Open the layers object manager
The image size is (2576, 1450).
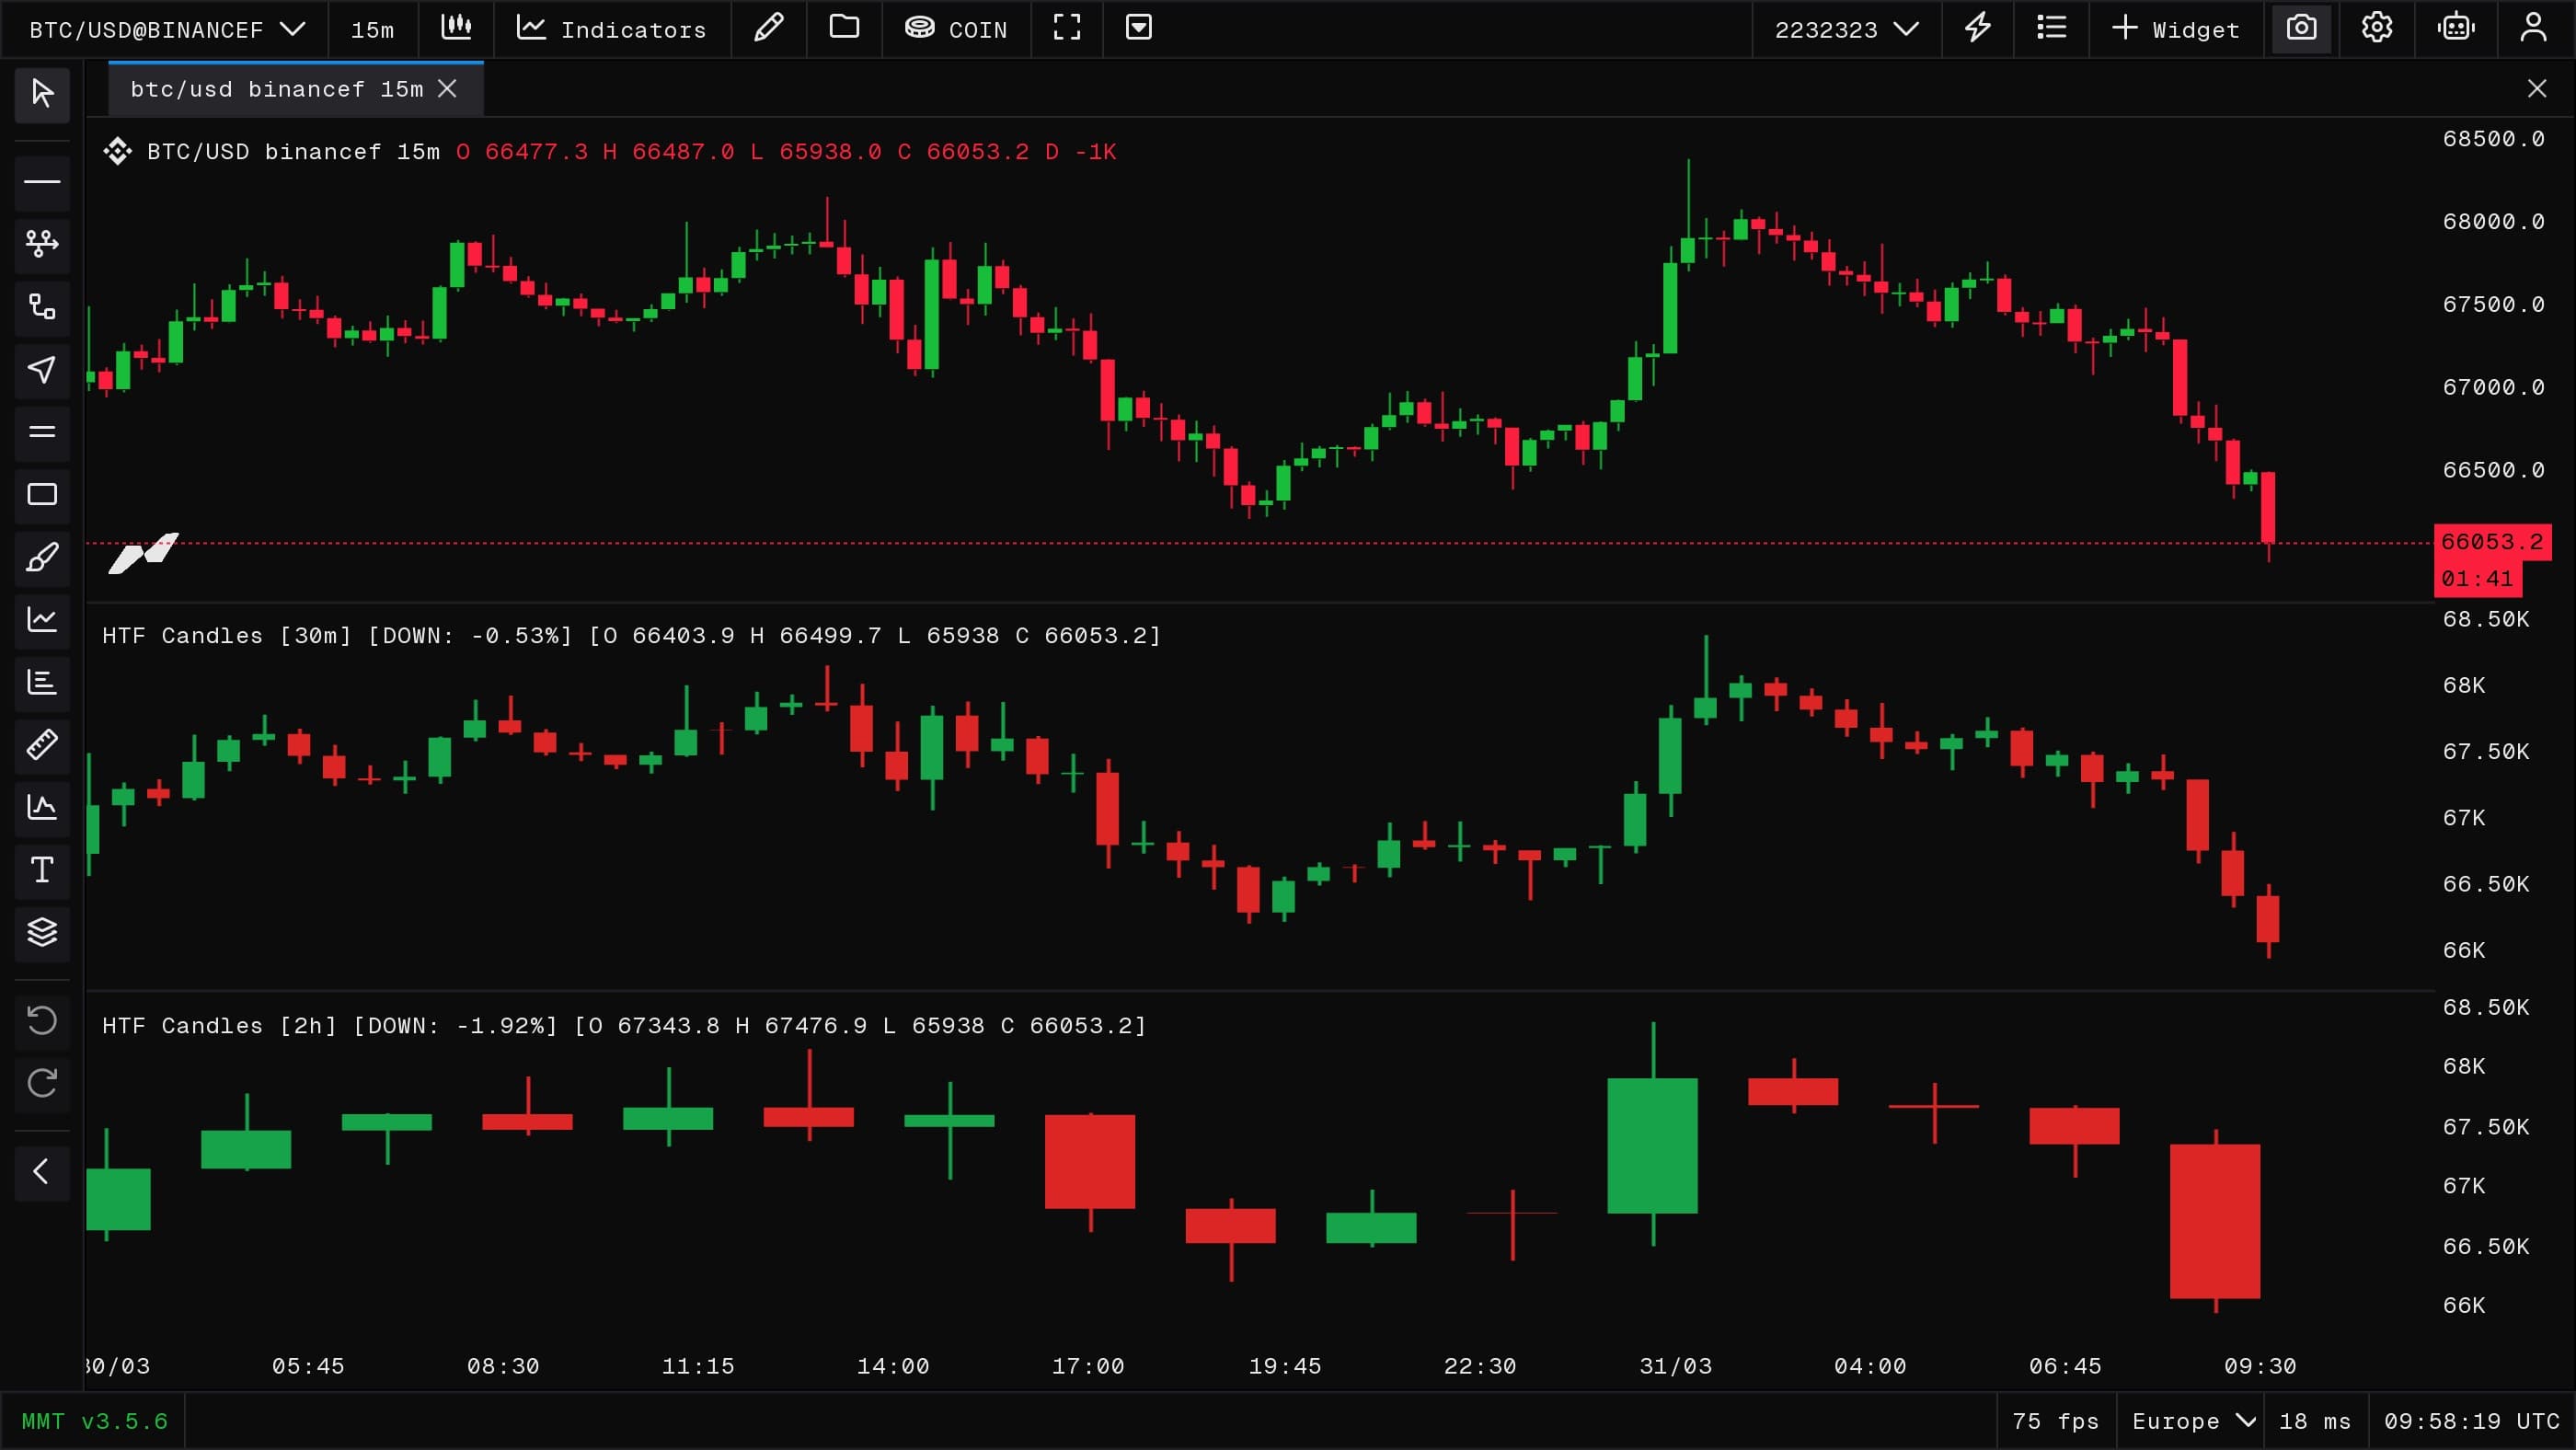[42, 933]
